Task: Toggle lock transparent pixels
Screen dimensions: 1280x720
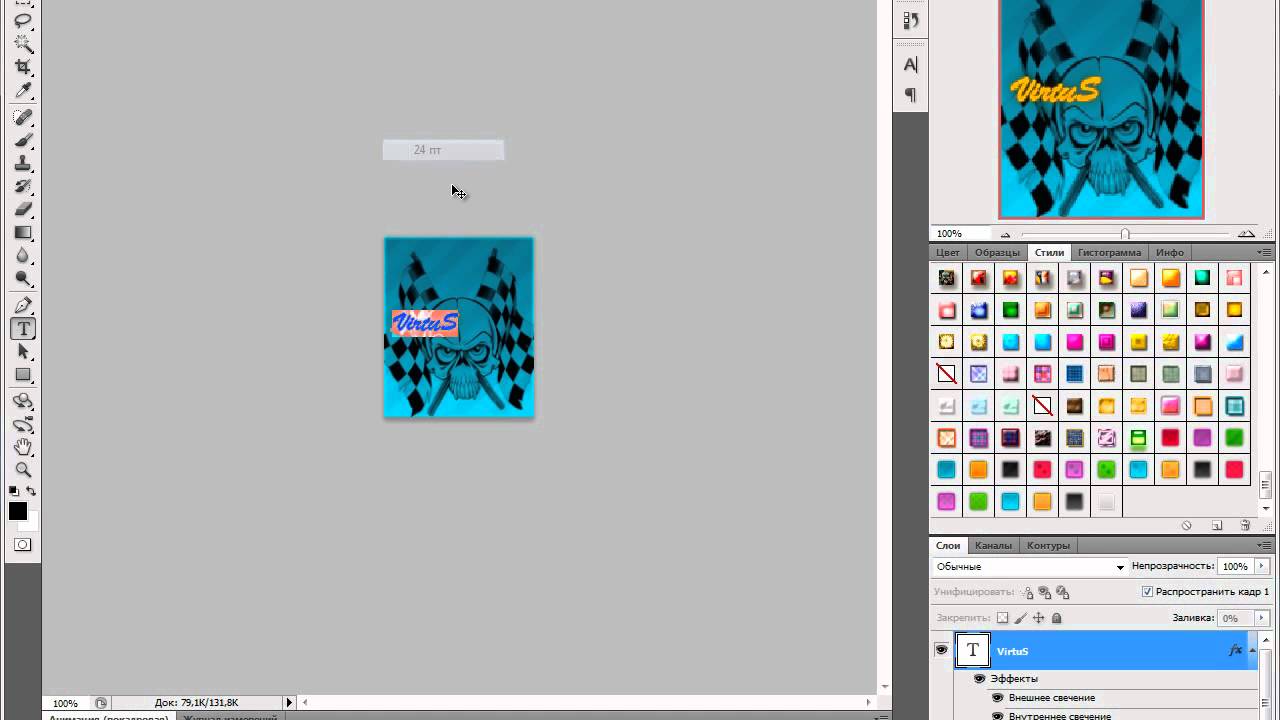Action: click(x=1003, y=618)
